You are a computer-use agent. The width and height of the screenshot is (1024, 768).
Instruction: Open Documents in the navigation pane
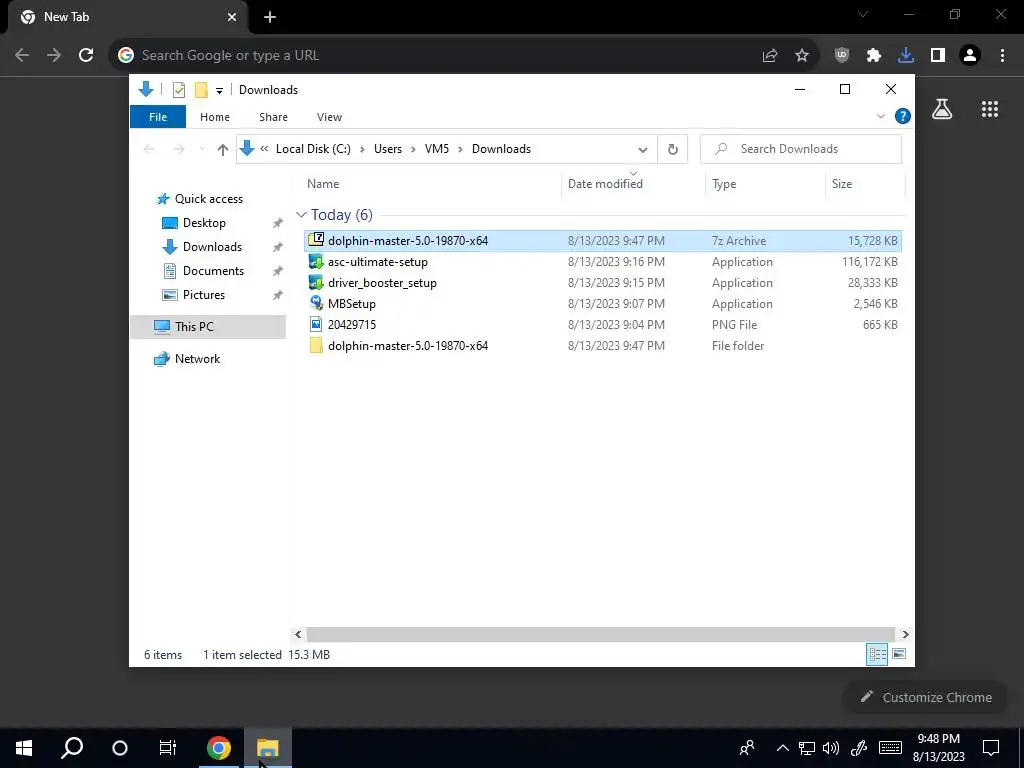click(x=213, y=270)
